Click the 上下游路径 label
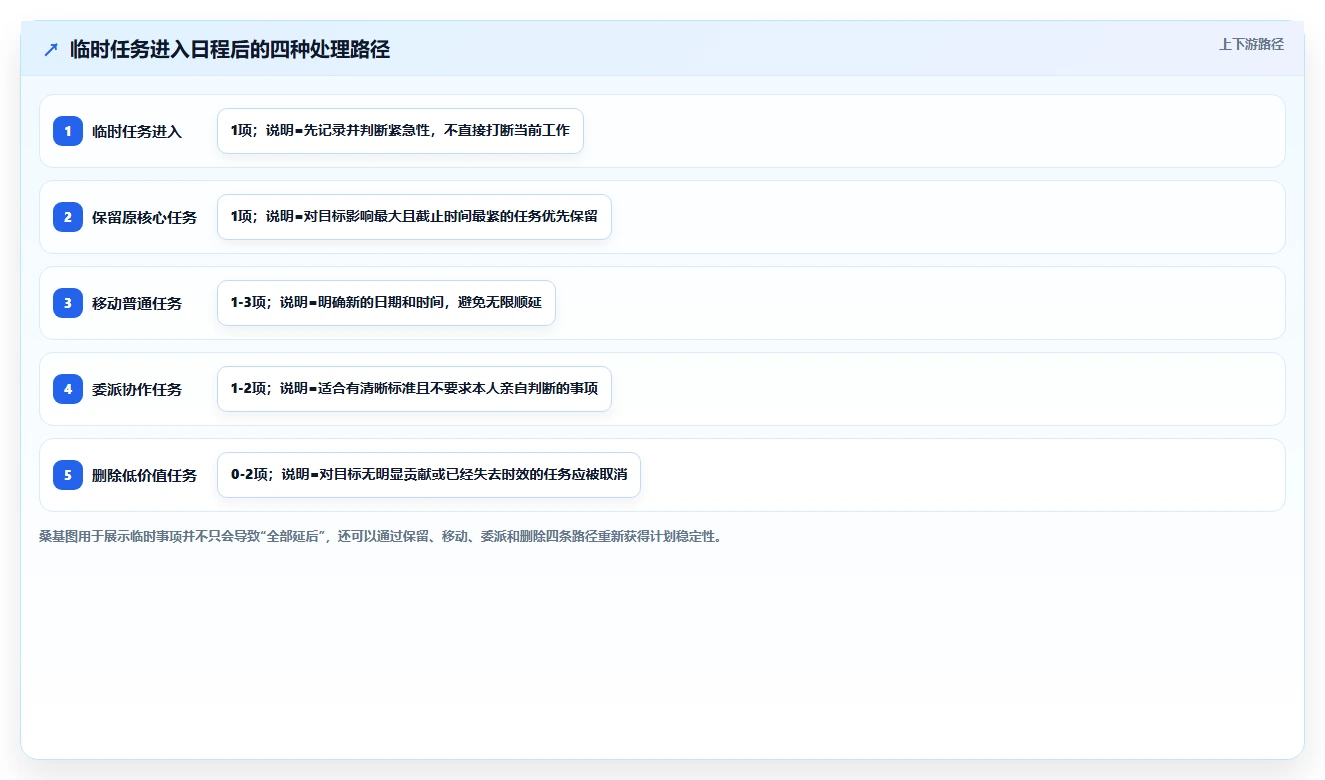 [1251, 44]
